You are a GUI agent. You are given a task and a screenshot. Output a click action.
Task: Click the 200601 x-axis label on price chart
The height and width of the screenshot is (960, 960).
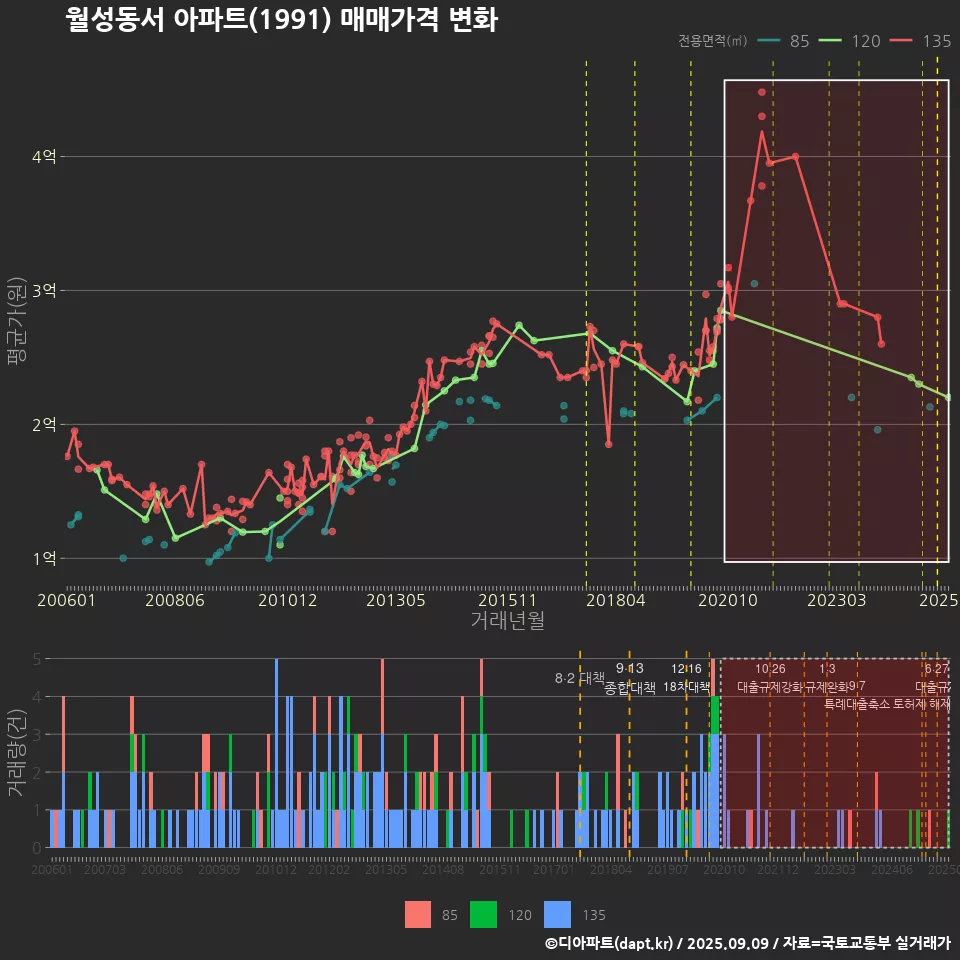tap(66, 600)
